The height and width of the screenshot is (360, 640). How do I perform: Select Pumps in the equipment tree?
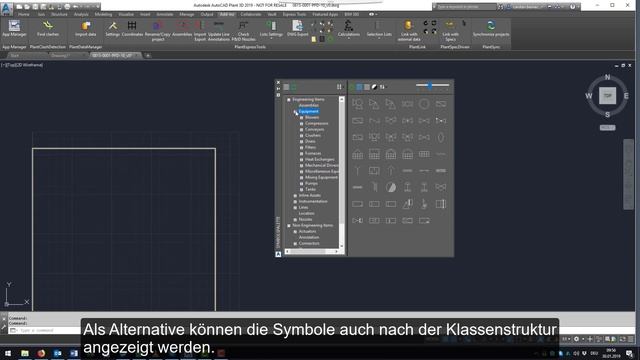[311, 184]
